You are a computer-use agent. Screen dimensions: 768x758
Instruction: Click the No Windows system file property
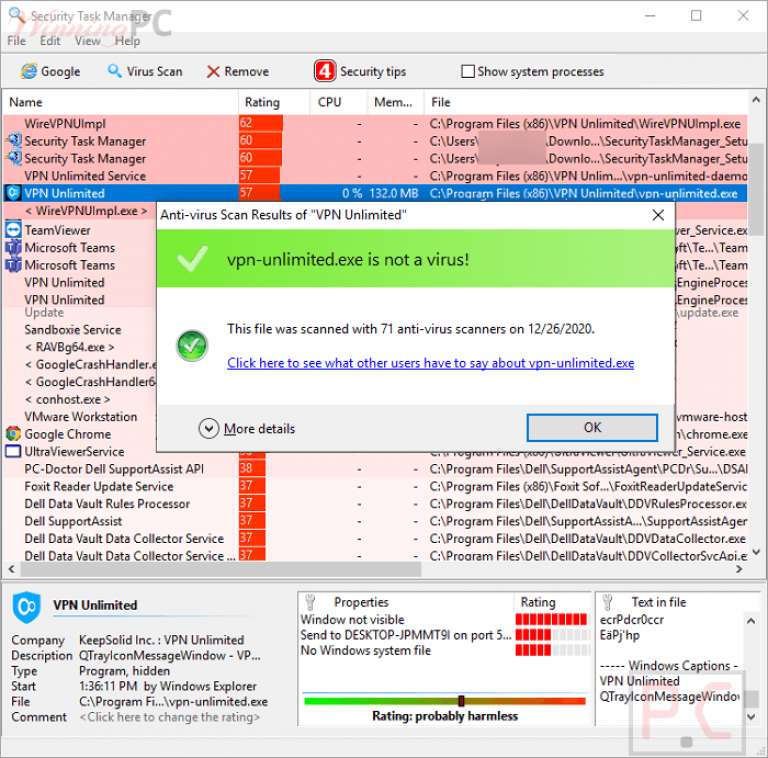(365, 650)
